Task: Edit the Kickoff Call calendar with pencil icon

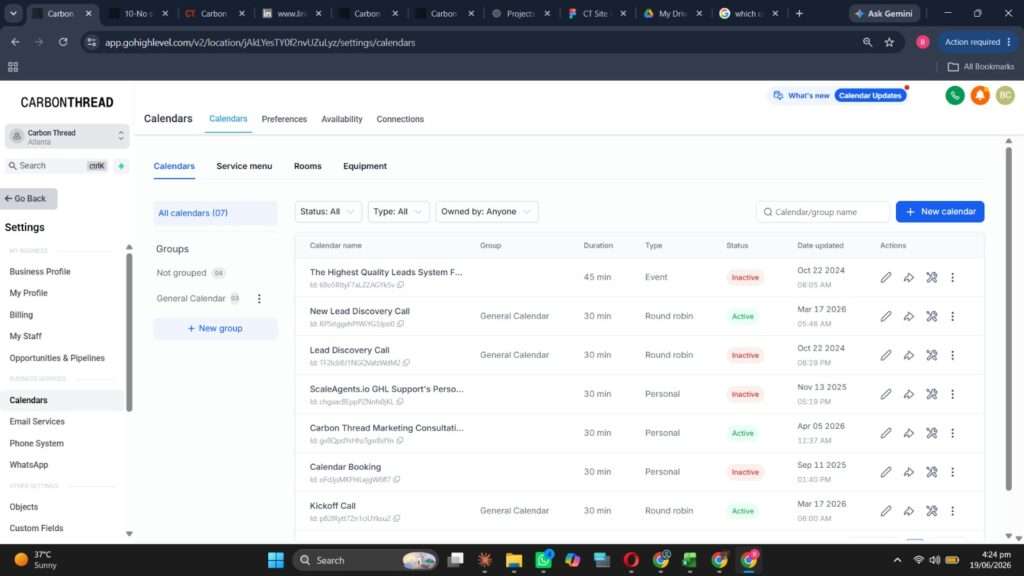Action: 886,511
